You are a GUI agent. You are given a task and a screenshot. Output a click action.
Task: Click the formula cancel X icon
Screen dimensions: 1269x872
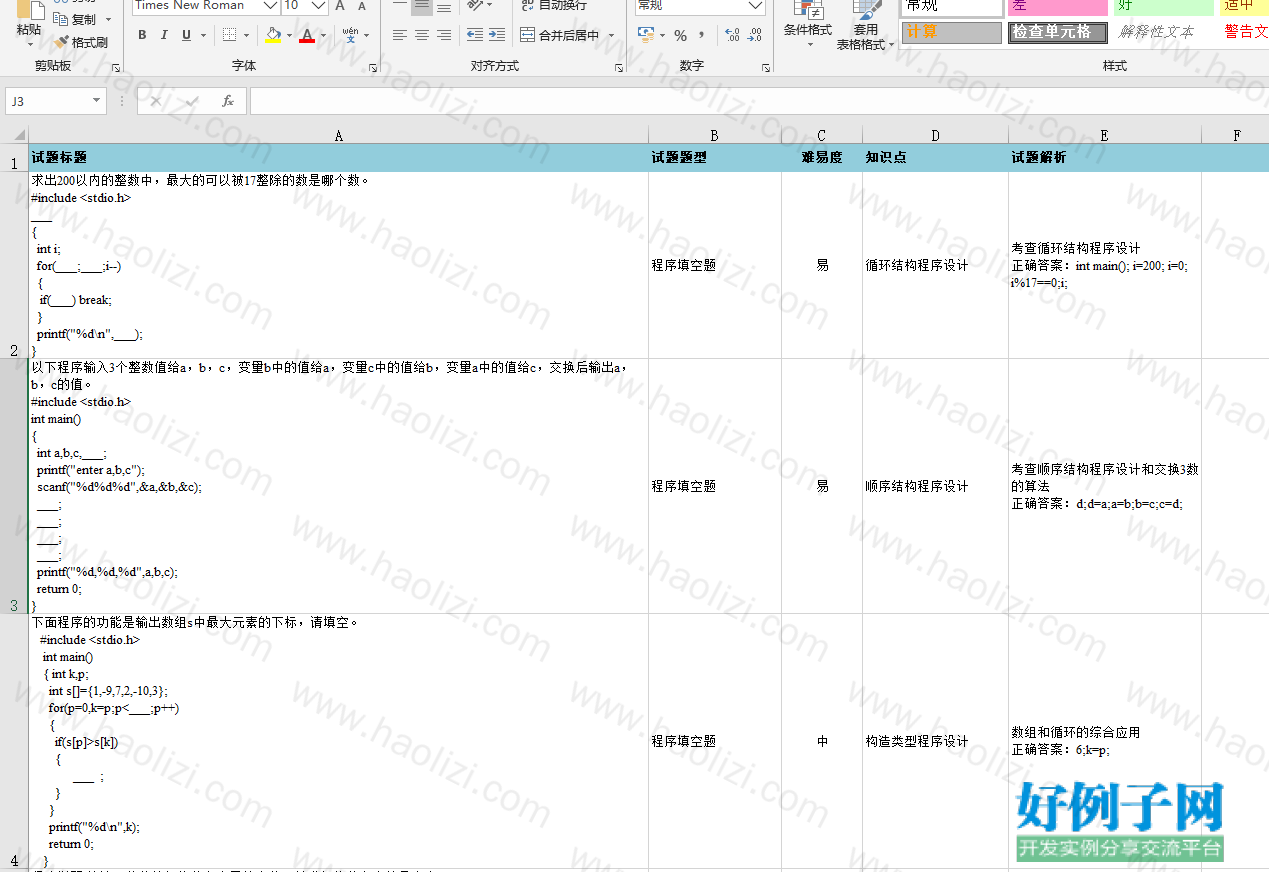(x=155, y=101)
